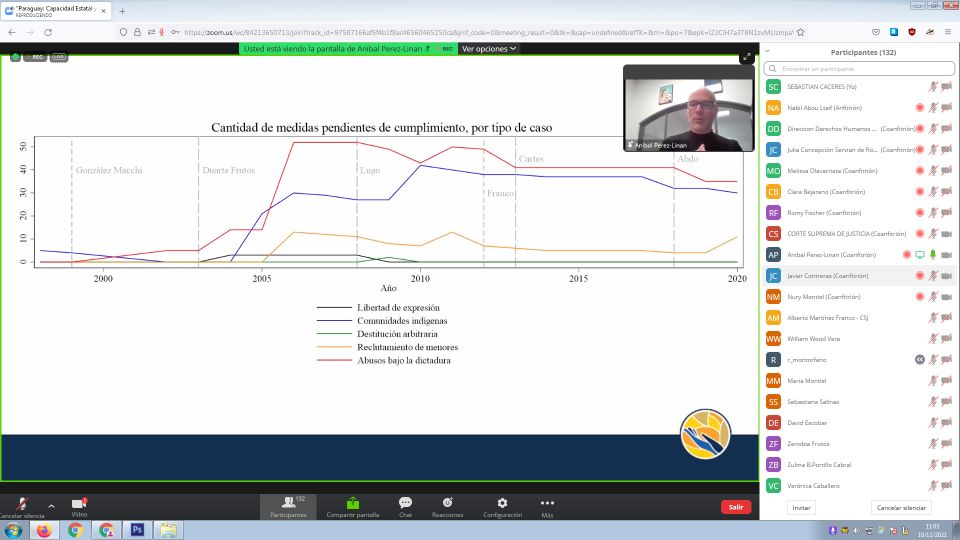Bookmark this page with star icon

(x=800, y=32)
